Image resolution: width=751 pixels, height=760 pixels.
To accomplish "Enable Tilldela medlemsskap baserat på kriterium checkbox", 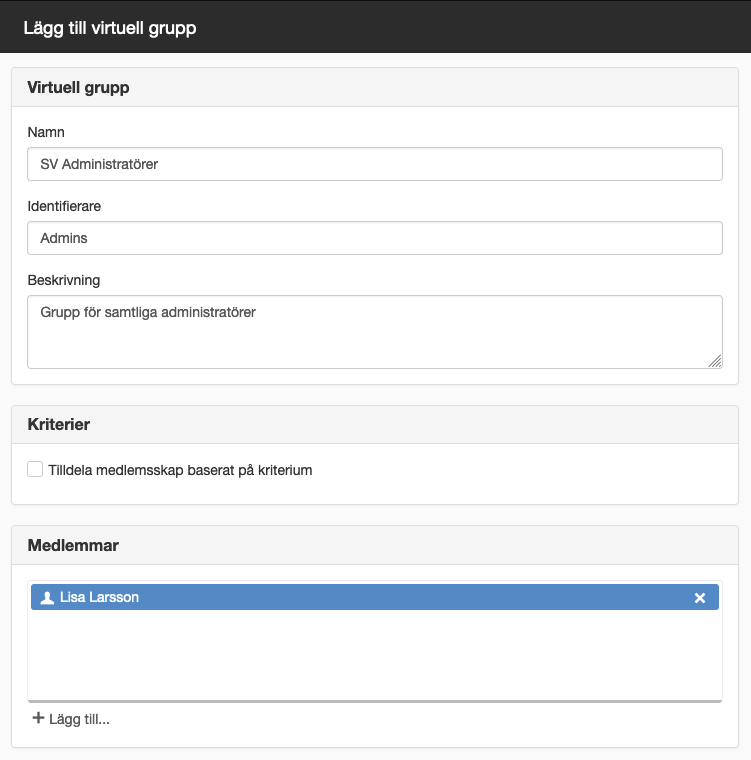I will tap(35, 469).
